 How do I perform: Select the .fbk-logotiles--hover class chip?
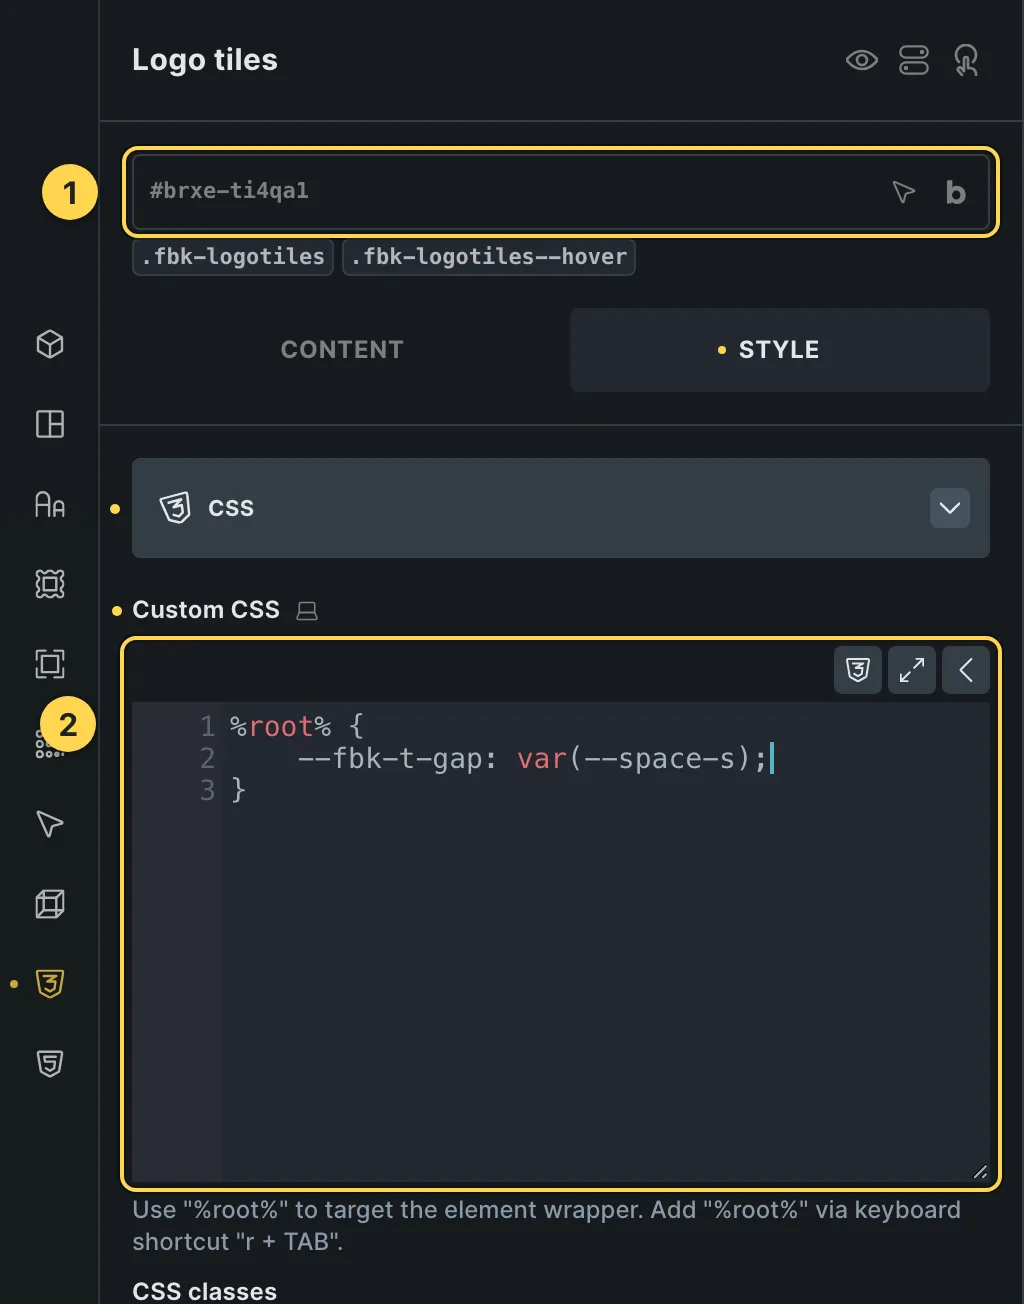[x=489, y=257]
